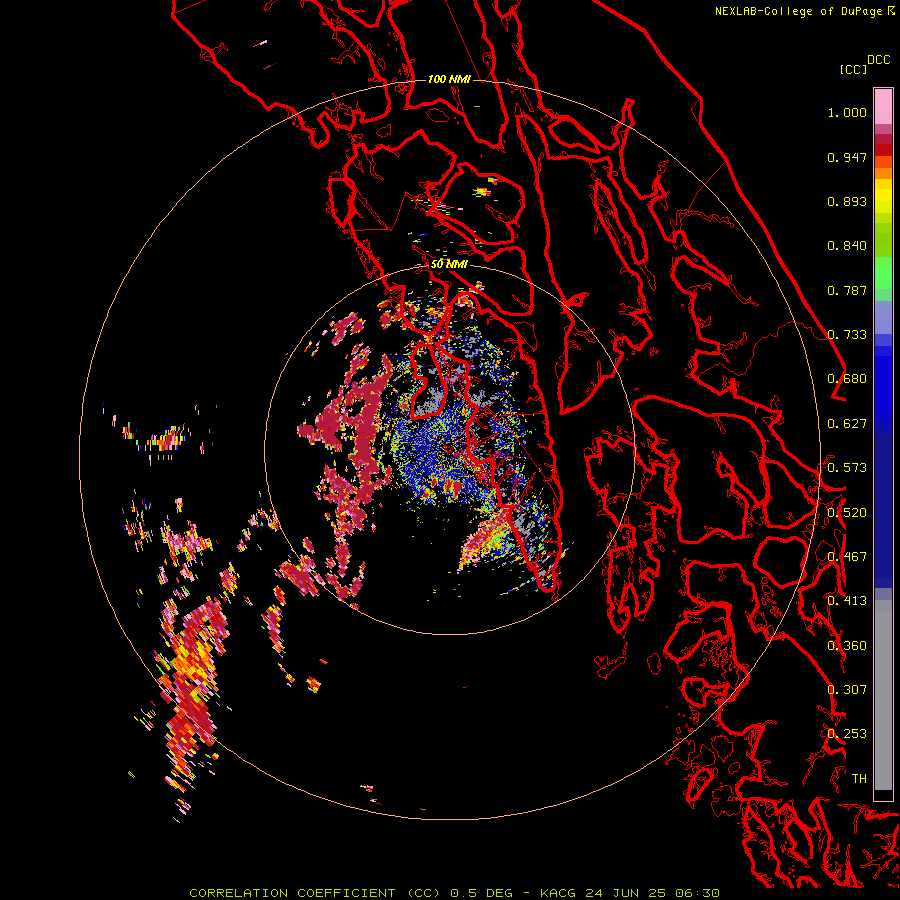
Task: Click the 0.787 scale value
Action: (x=847, y=290)
